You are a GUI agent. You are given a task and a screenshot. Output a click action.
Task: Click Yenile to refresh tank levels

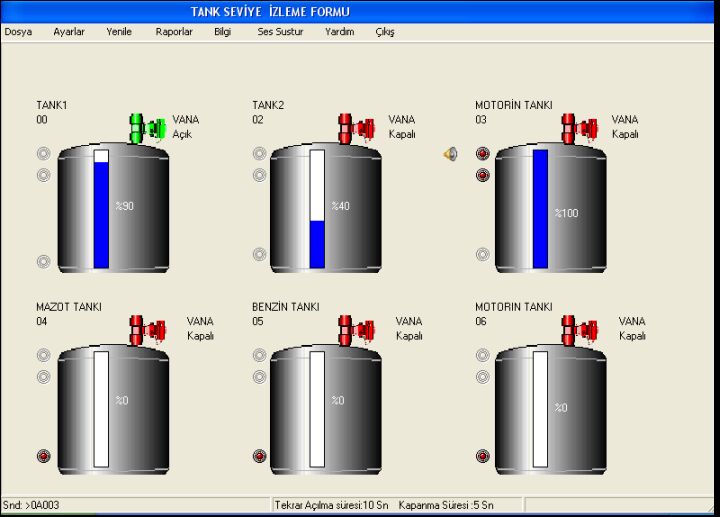119,32
